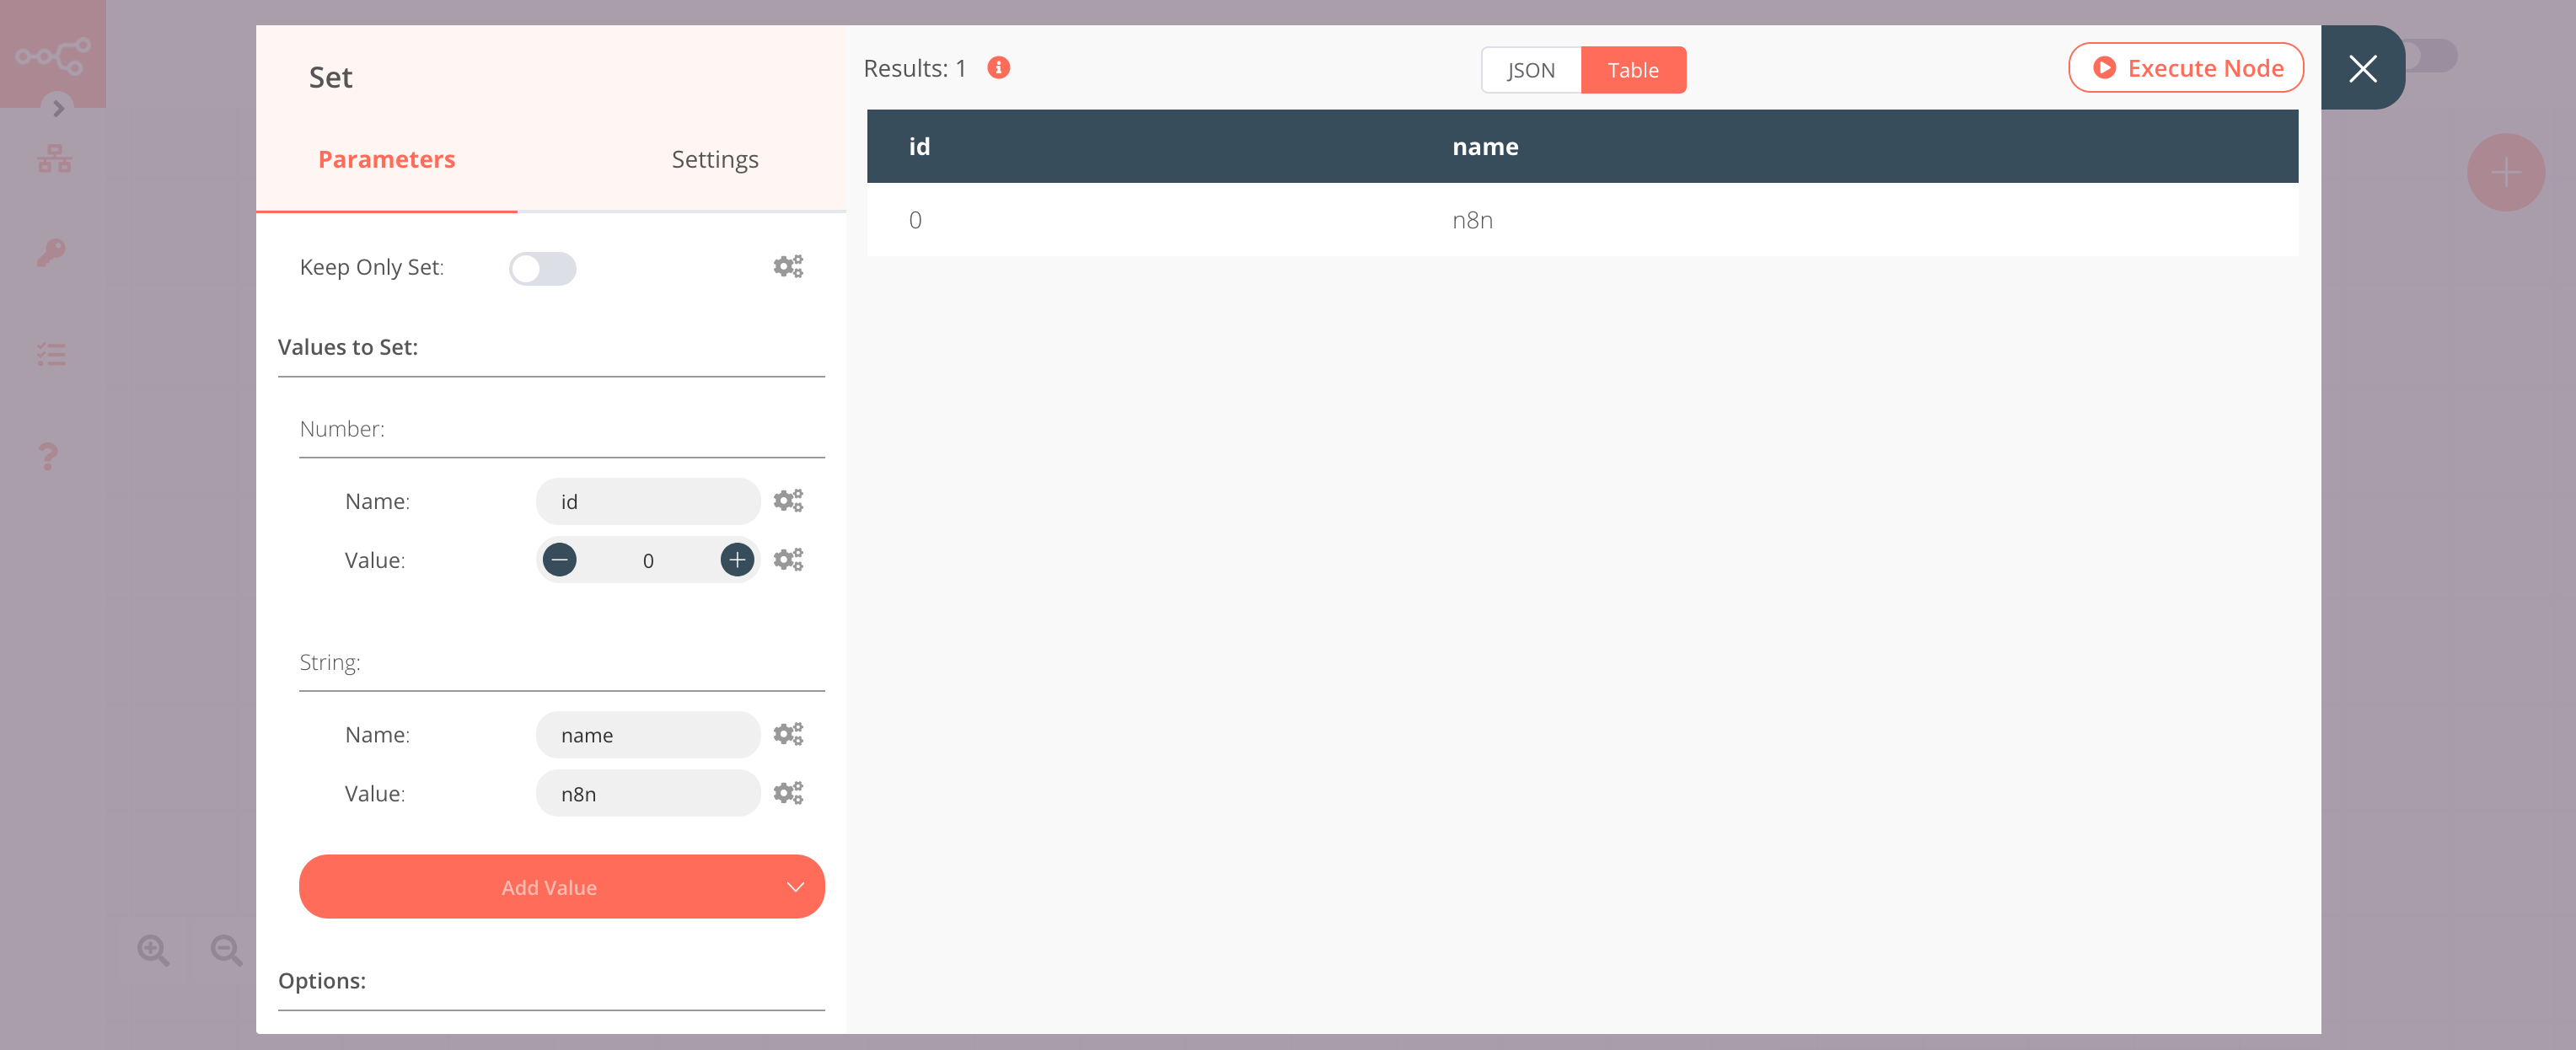
Task: Click the gear settings icon next to id field
Action: pyautogui.click(x=789, y=501)
